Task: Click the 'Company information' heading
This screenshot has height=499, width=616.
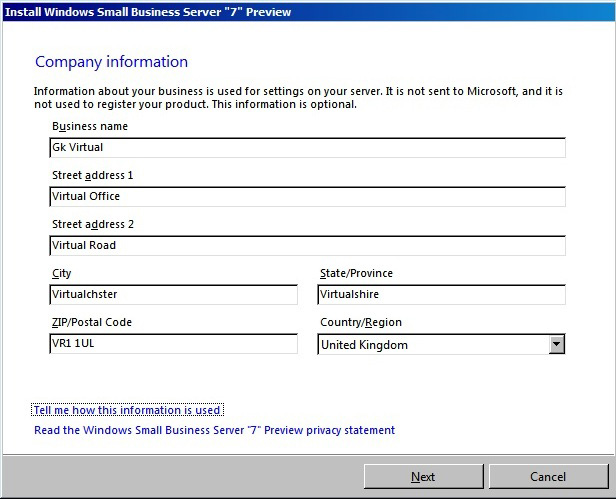Action: click(x=111, y=62)
